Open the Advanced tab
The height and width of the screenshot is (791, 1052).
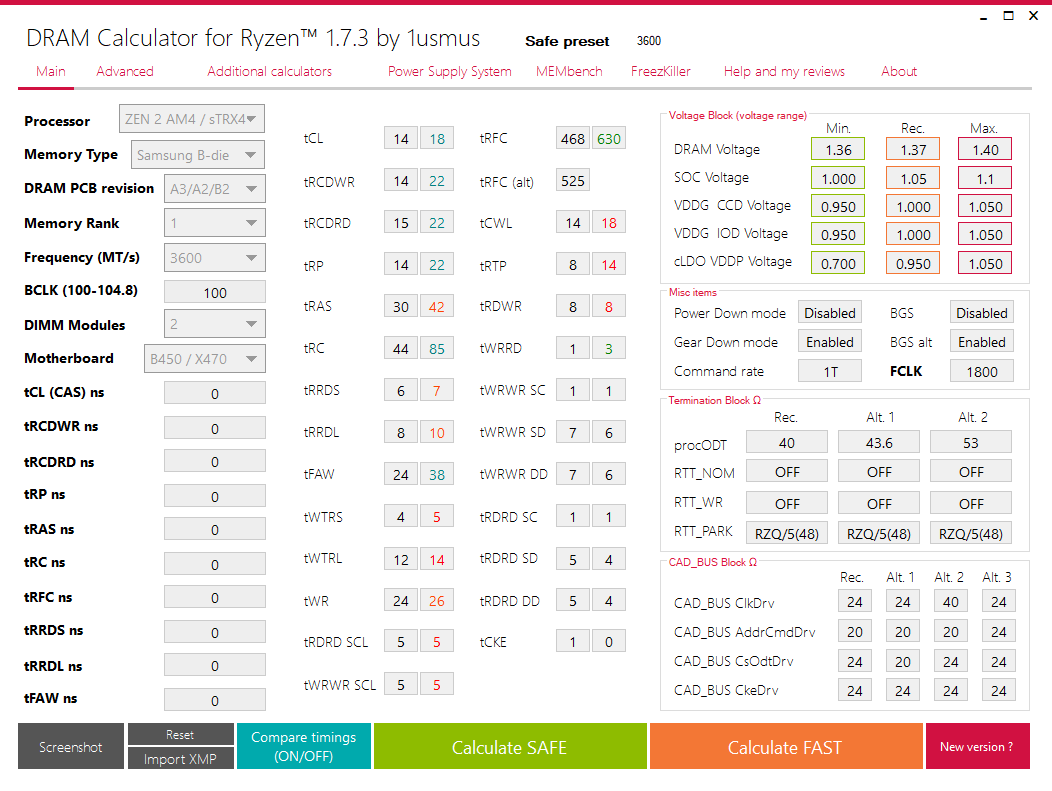125,71
